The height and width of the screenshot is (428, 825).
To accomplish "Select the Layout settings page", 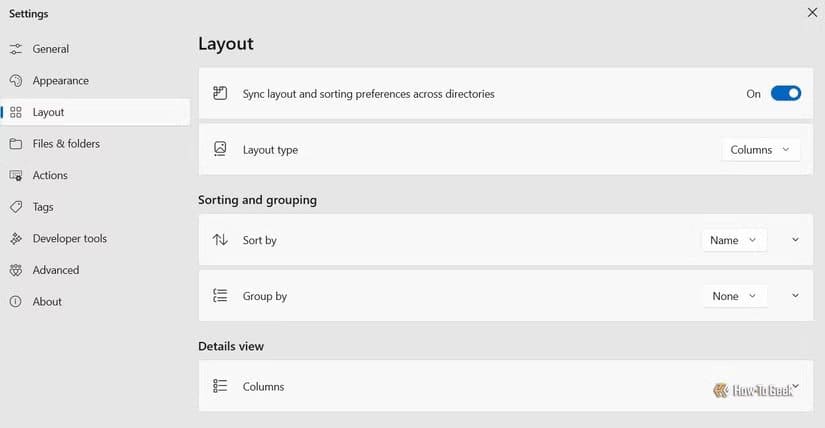I will pos(95,112).
